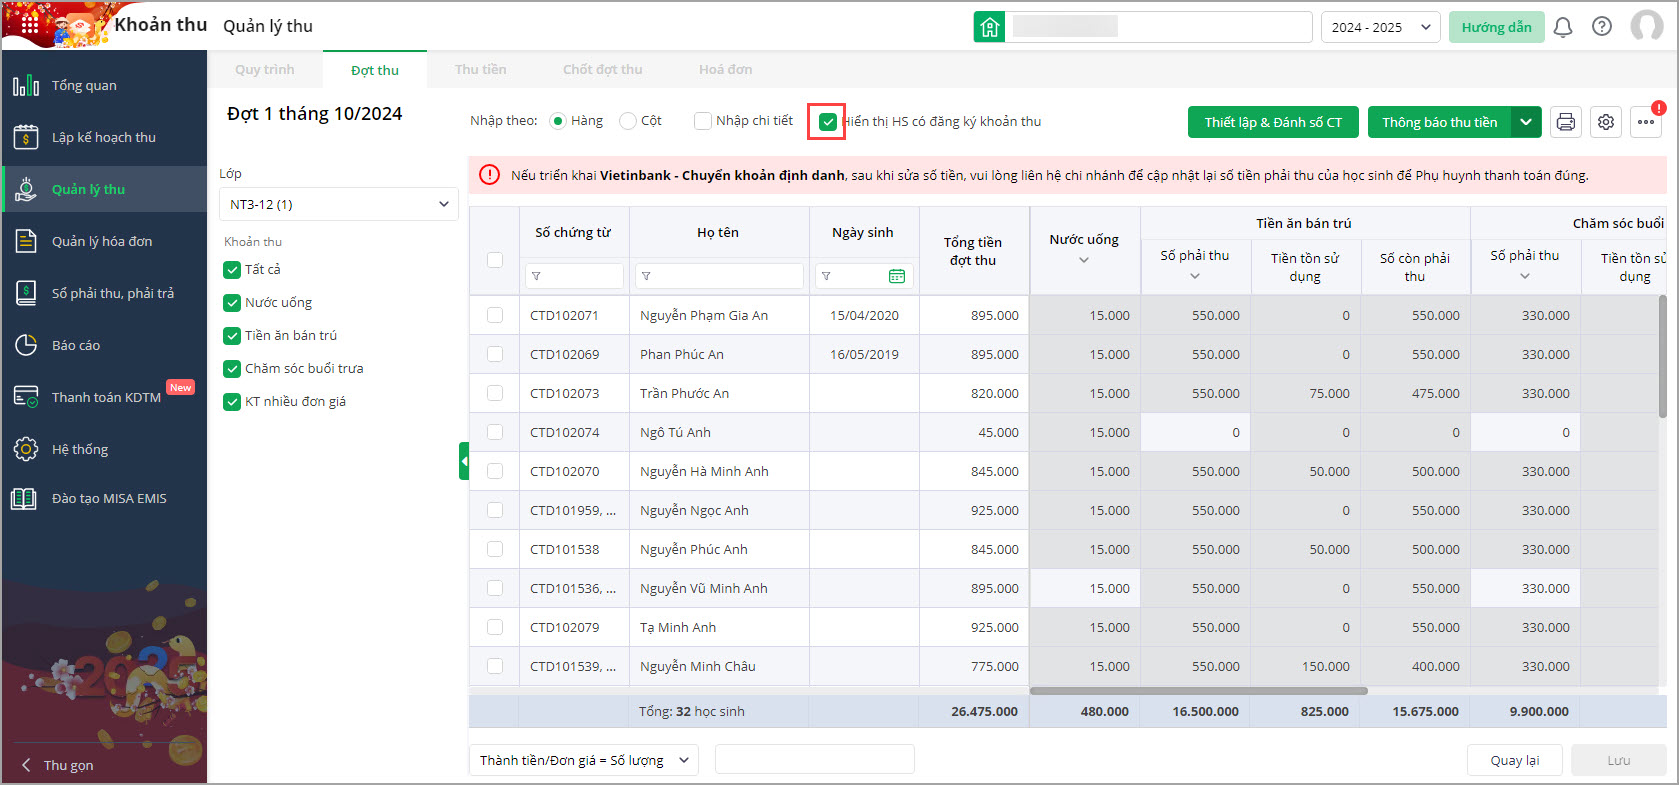
Task: Click the calendar icon in Ngày sinh filter
Action: click(x=897, y=276)
